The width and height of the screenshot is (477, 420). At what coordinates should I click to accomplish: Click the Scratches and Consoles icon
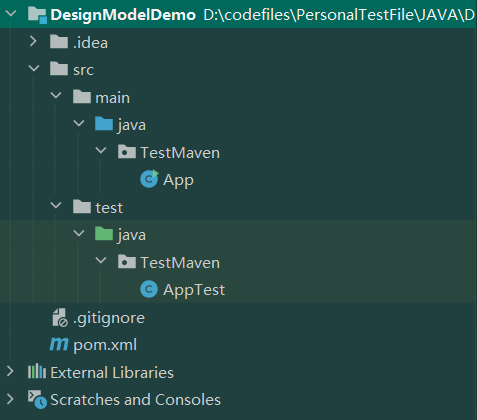pos(37,399)
